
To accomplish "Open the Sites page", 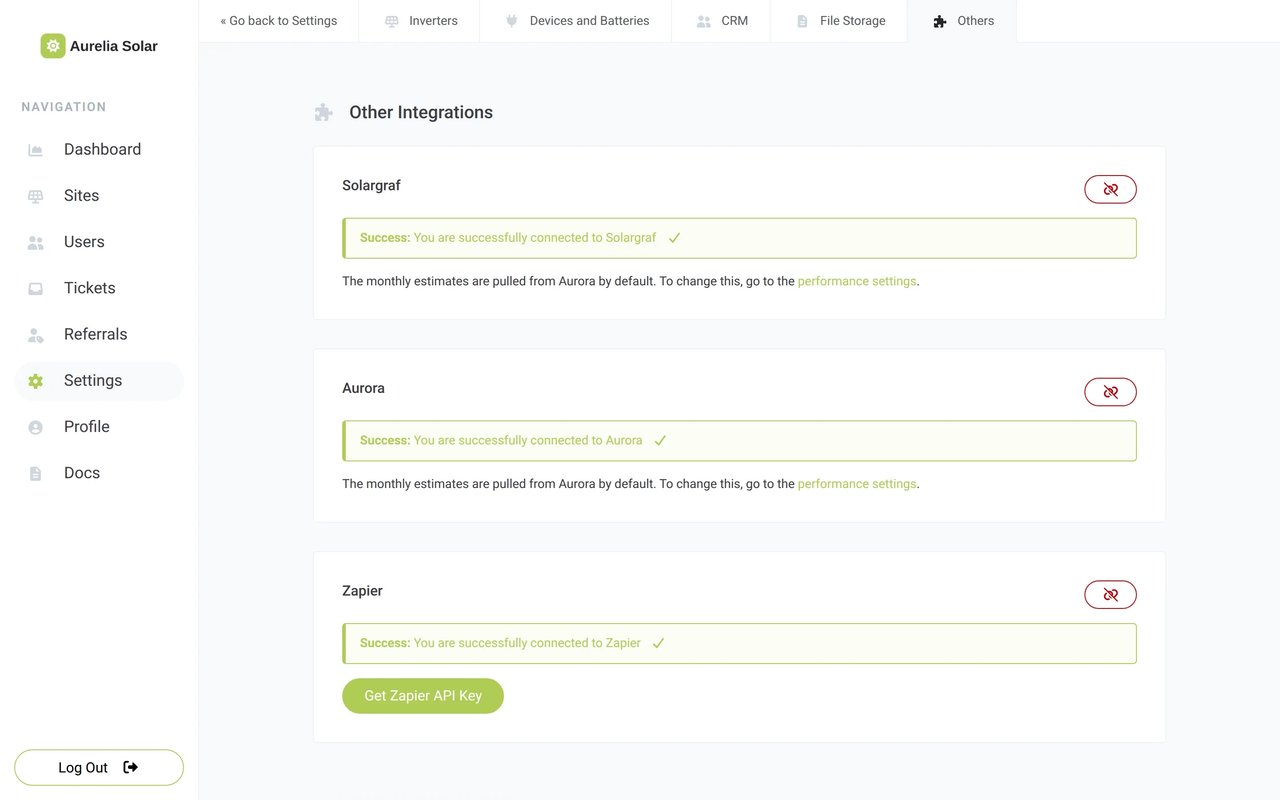I will coord(99,196).
